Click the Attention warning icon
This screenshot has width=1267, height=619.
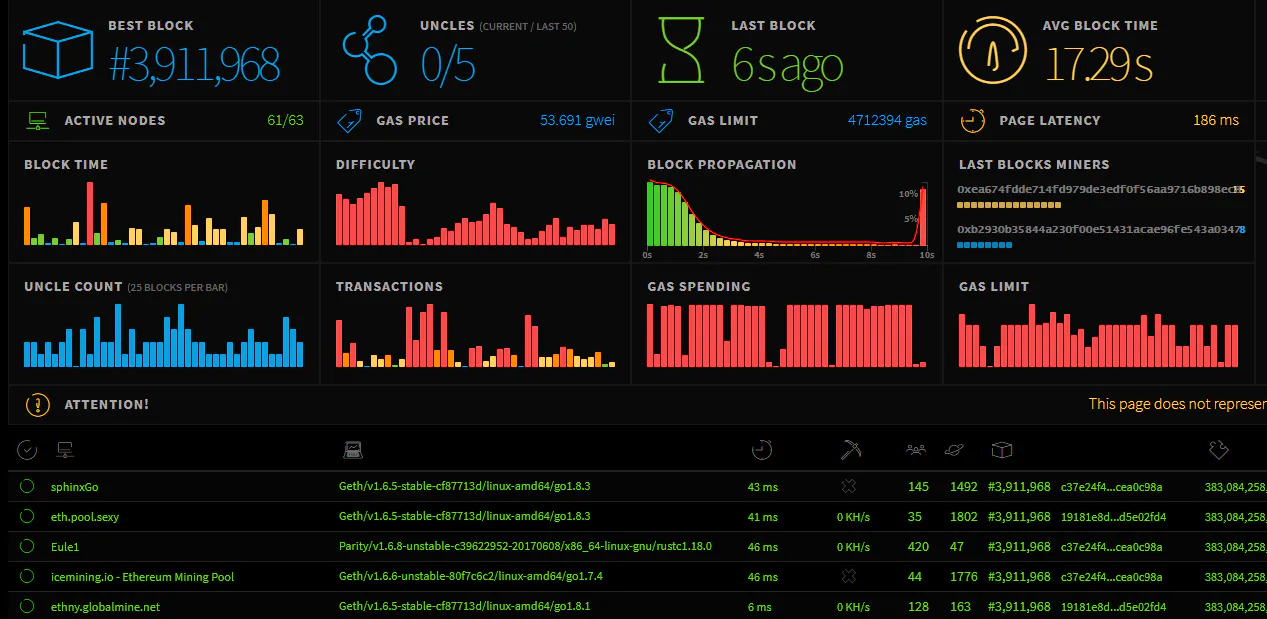coord(37,405)
